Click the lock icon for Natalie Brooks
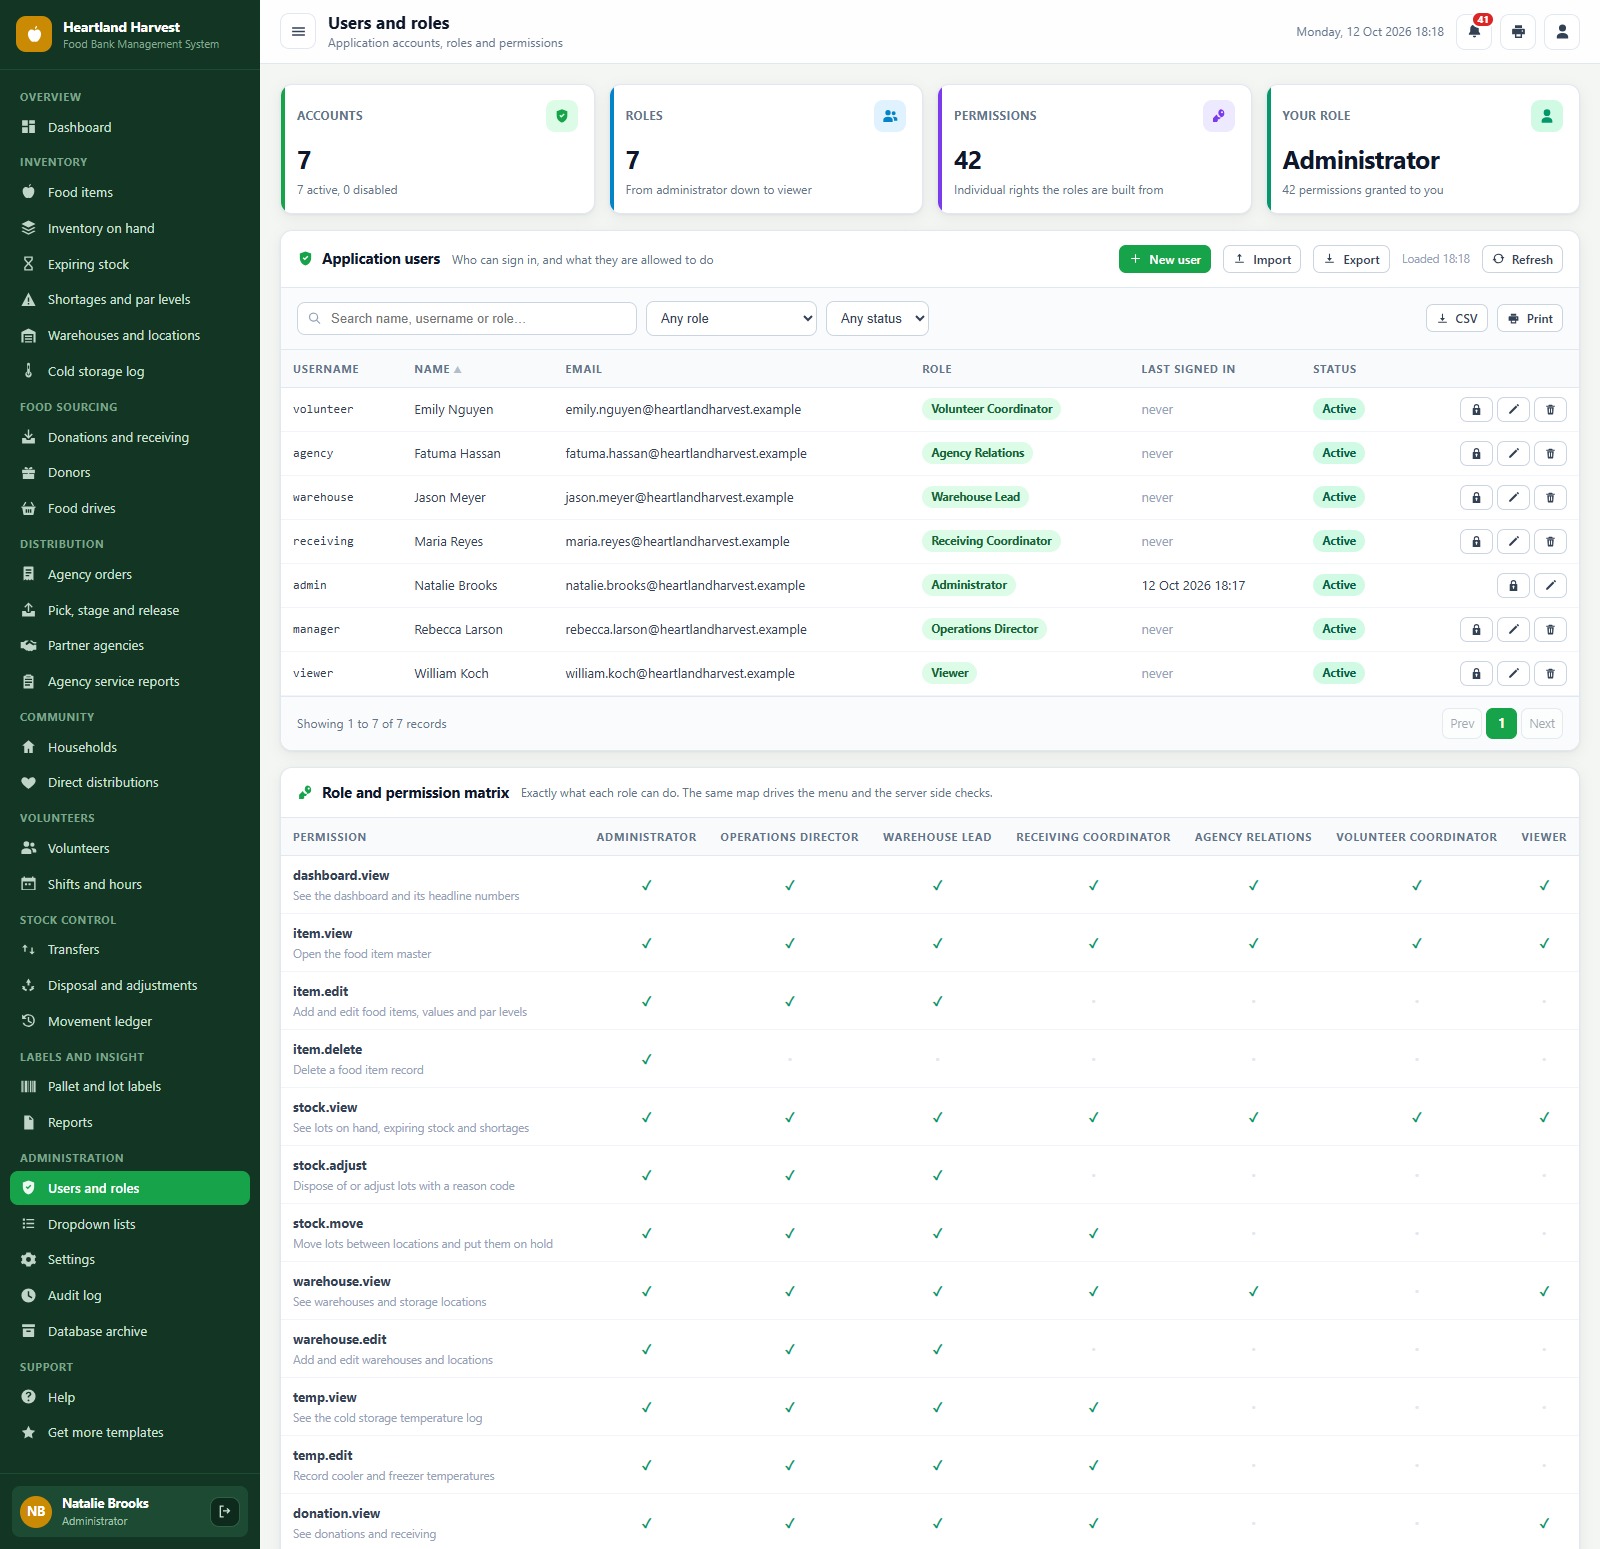 coord(1513,585)
